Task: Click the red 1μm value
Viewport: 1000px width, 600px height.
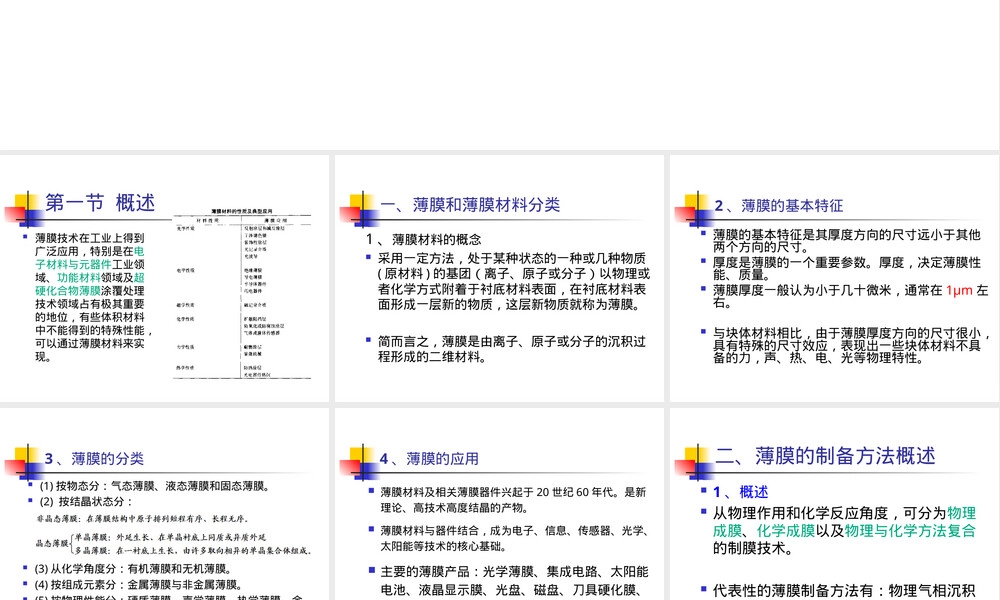Action: [x=959, y=291]
